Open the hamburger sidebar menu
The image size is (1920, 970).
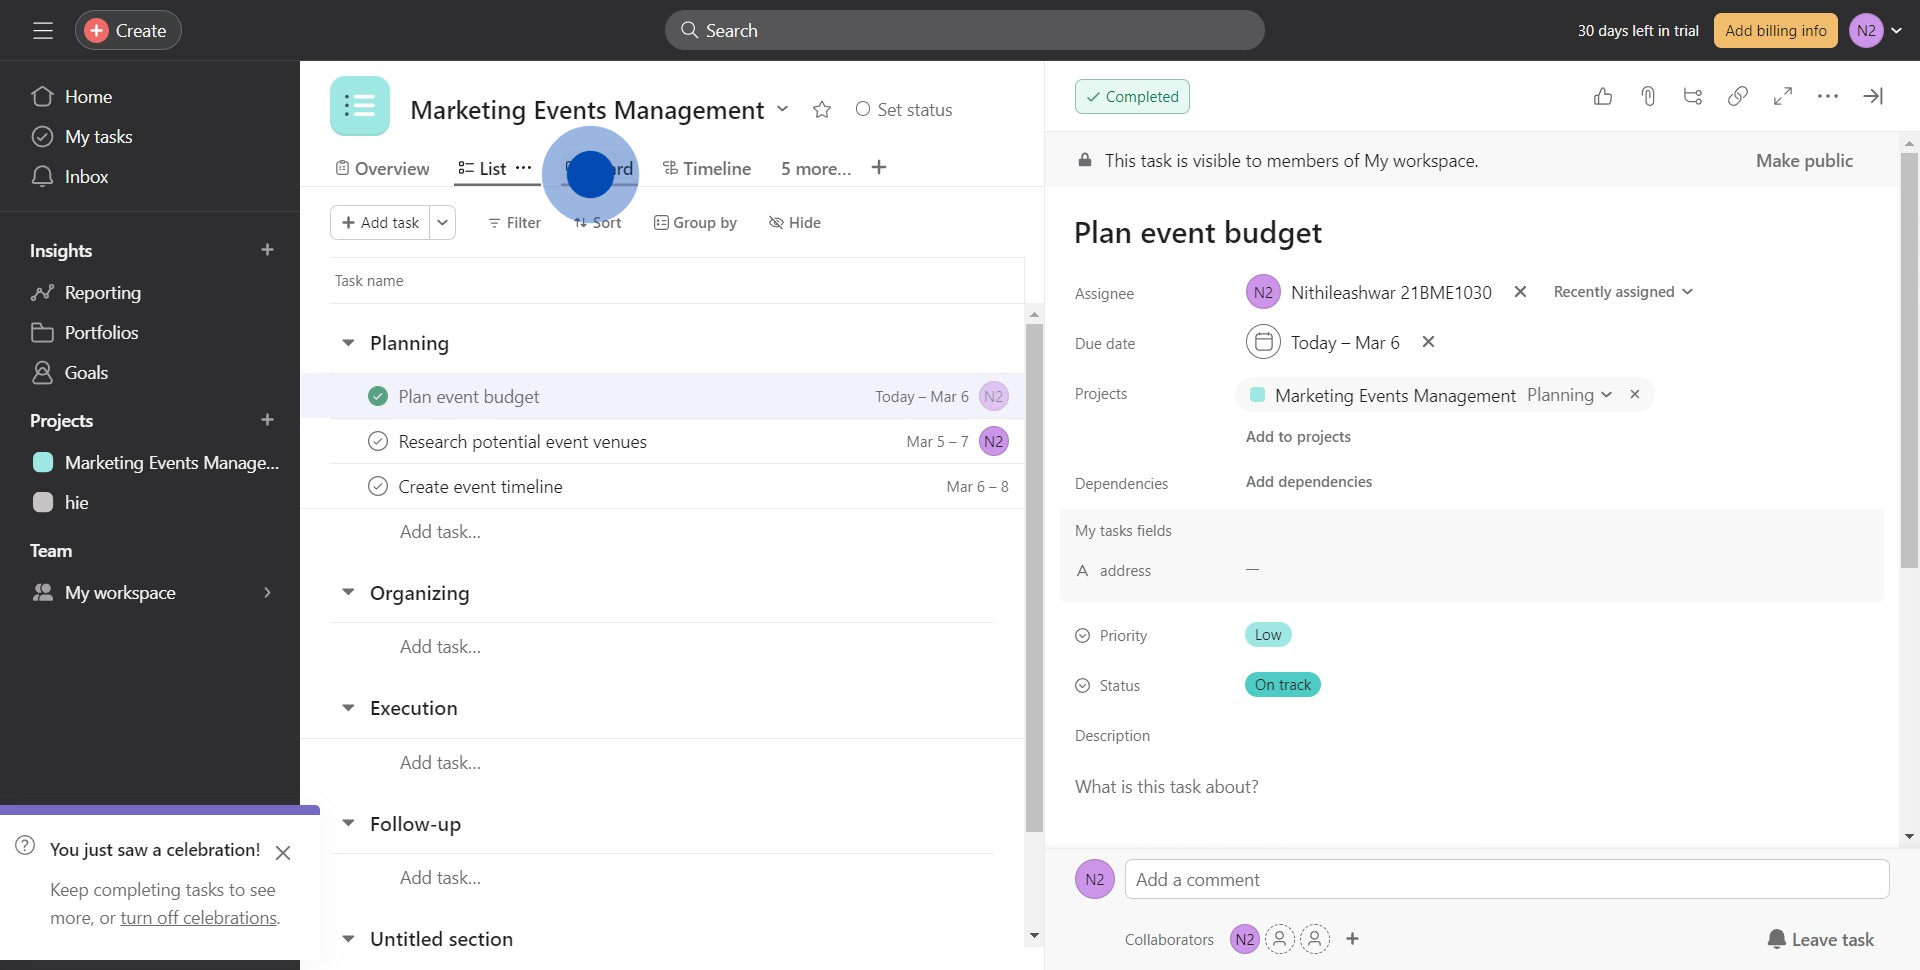(42, 31)
